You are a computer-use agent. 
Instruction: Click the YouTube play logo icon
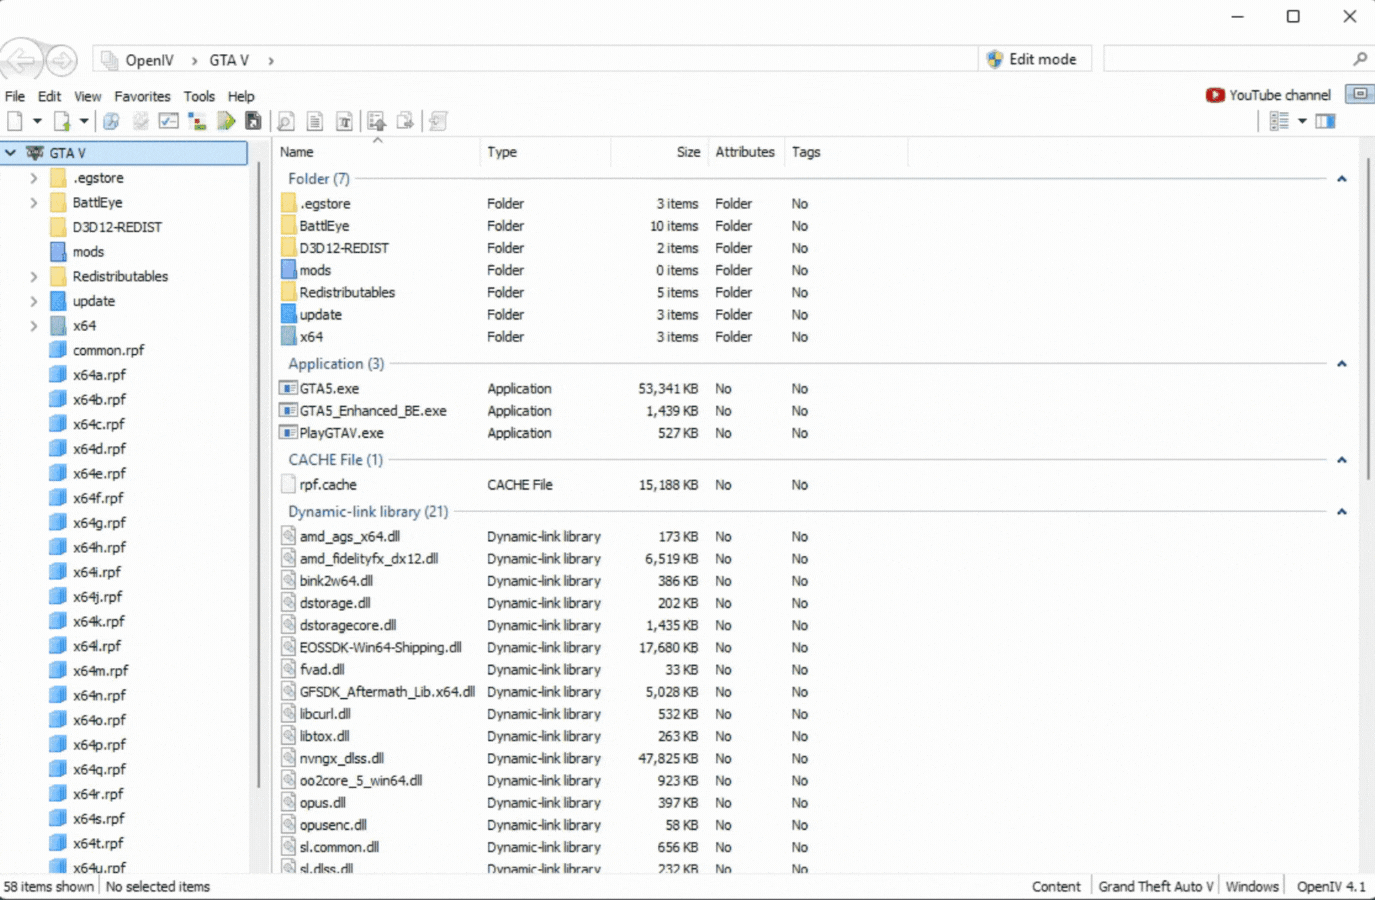coord(1215,95)
